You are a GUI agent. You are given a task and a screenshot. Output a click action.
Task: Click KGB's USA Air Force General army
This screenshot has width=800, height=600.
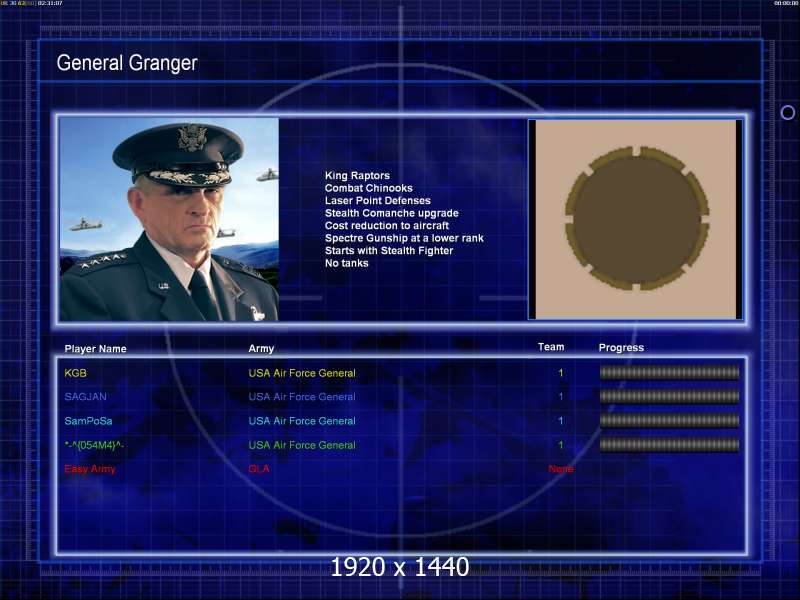(302, 373)
